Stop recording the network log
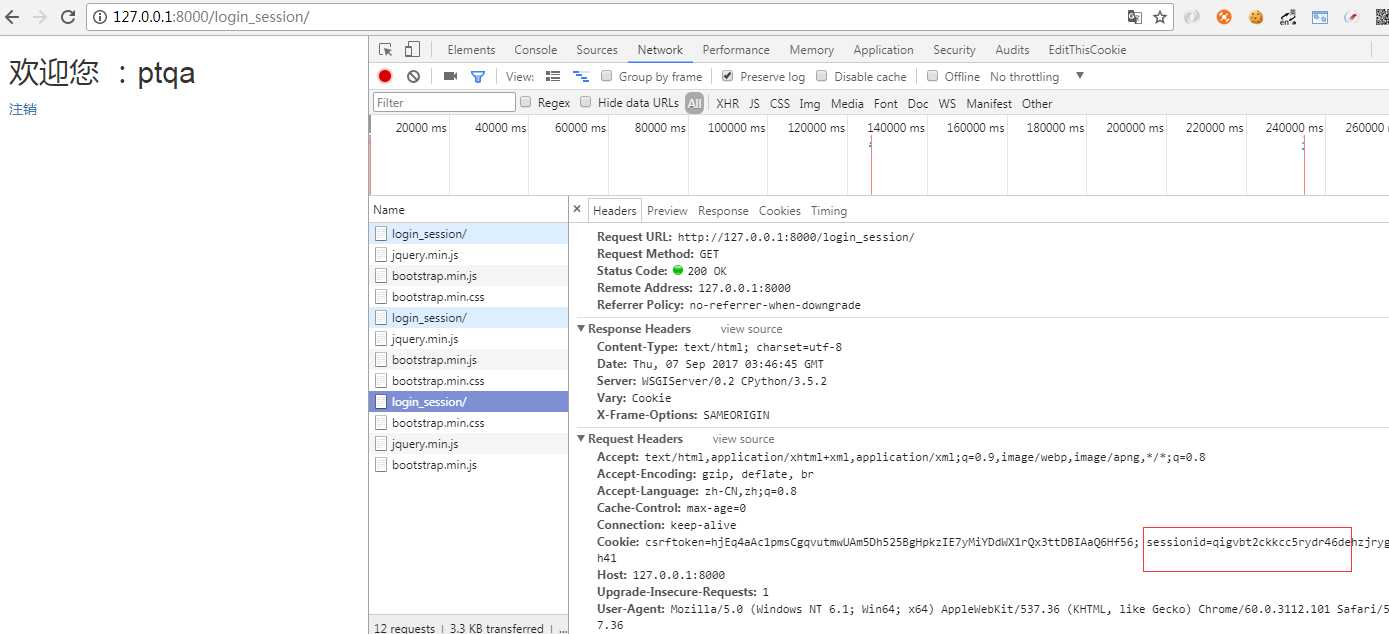The image size is (1389, 634). point(385,77)
